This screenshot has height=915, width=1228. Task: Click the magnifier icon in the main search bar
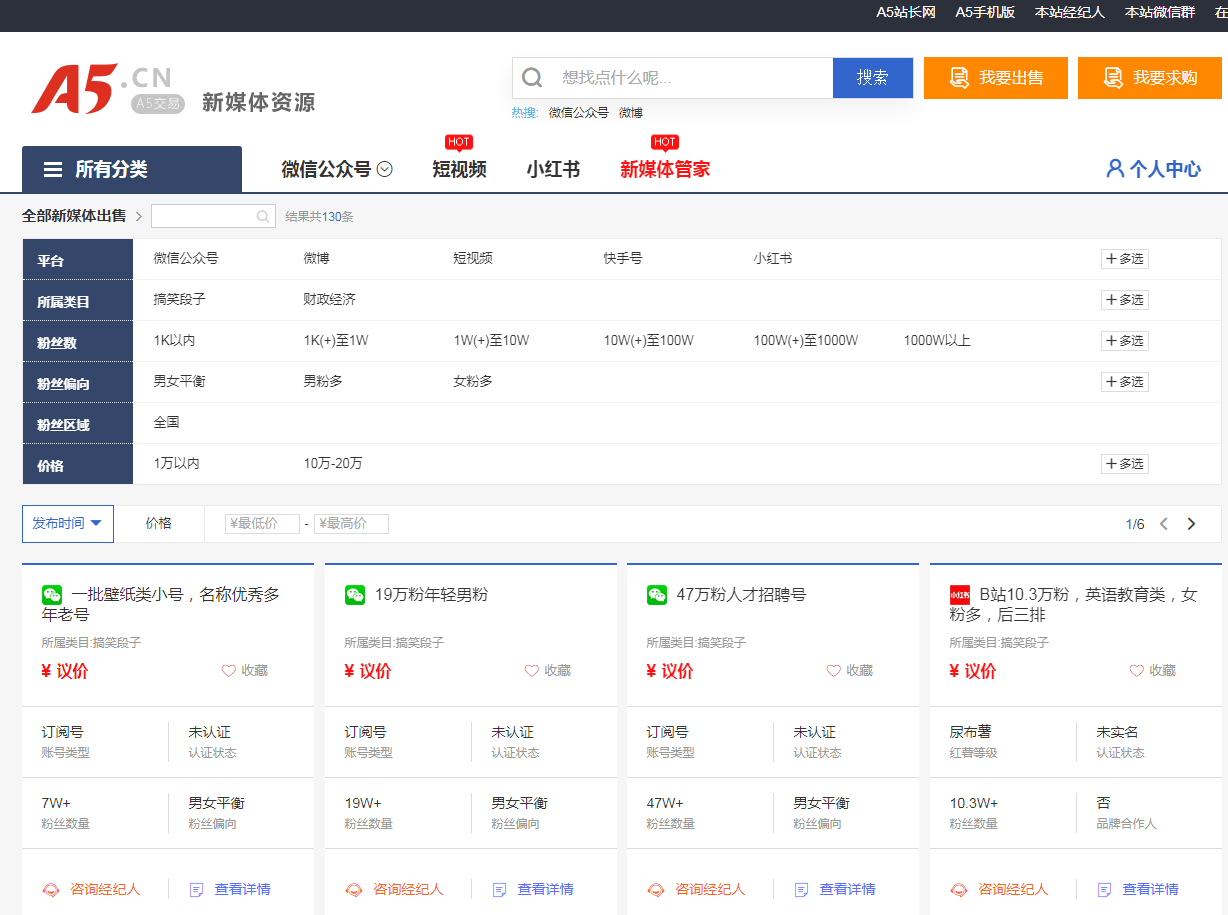point(533,78)
